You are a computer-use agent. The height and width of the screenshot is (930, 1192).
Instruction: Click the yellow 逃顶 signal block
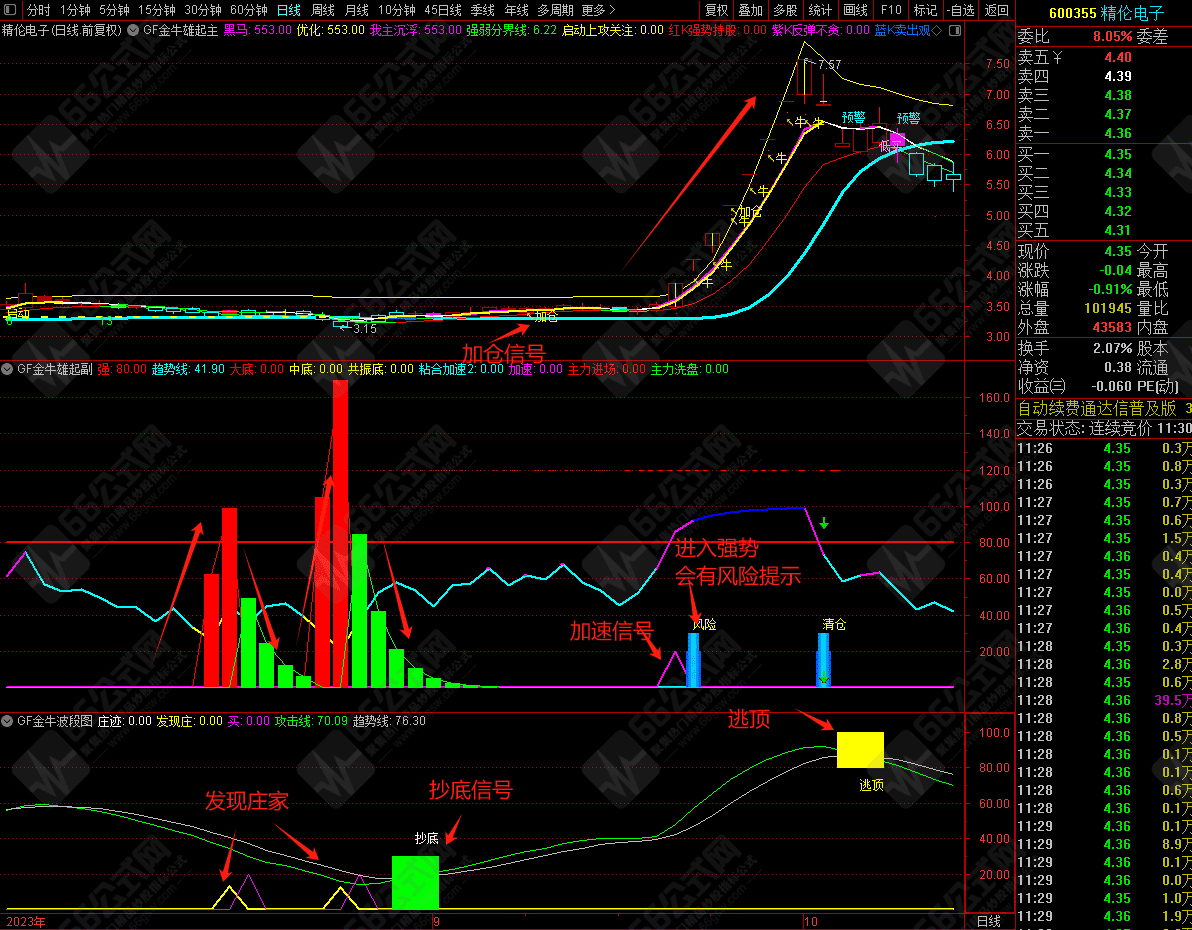861,750
